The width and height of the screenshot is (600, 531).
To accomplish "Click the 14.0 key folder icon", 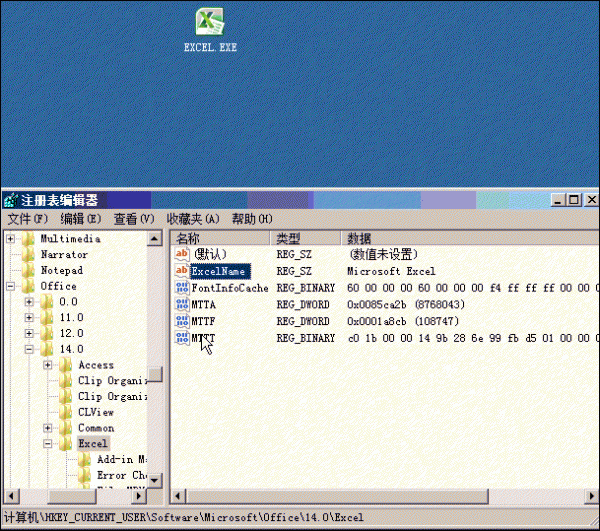I will (x=47, y=349).
